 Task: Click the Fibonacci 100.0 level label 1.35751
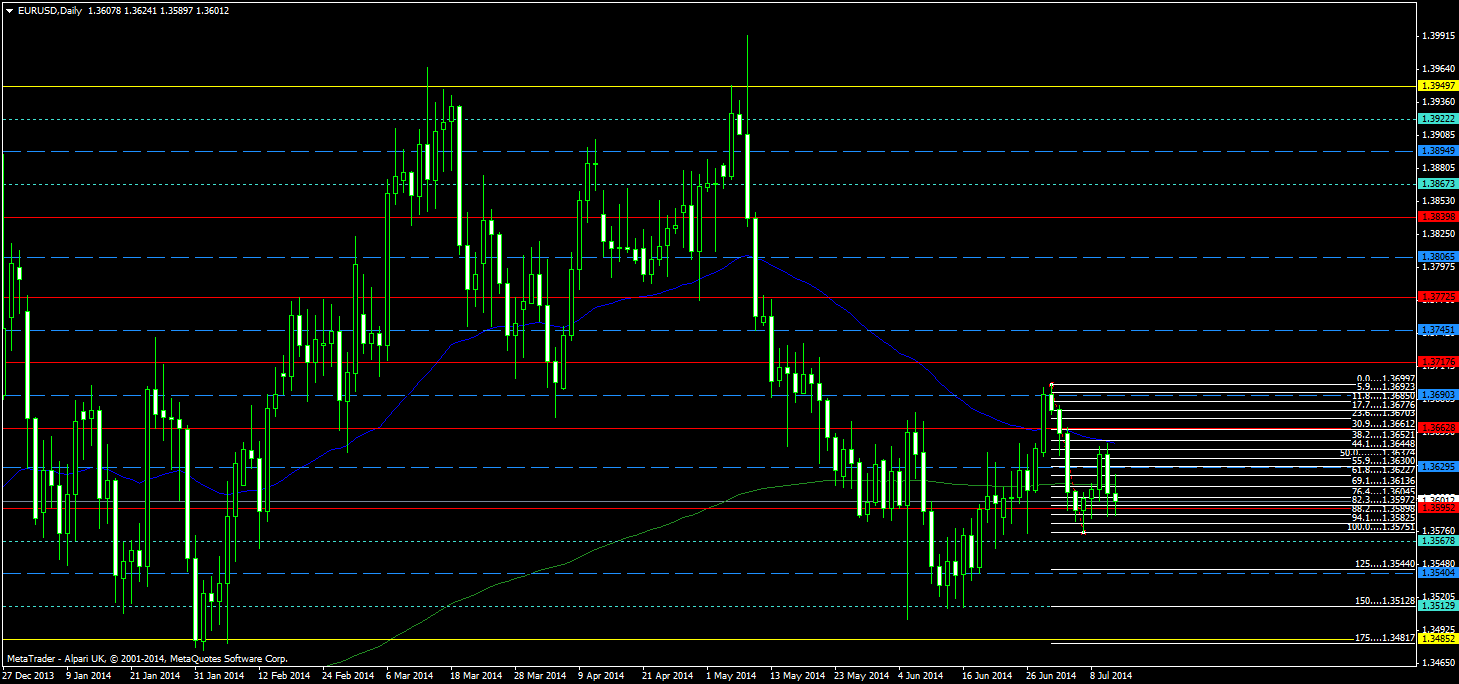click(1381, 526)
